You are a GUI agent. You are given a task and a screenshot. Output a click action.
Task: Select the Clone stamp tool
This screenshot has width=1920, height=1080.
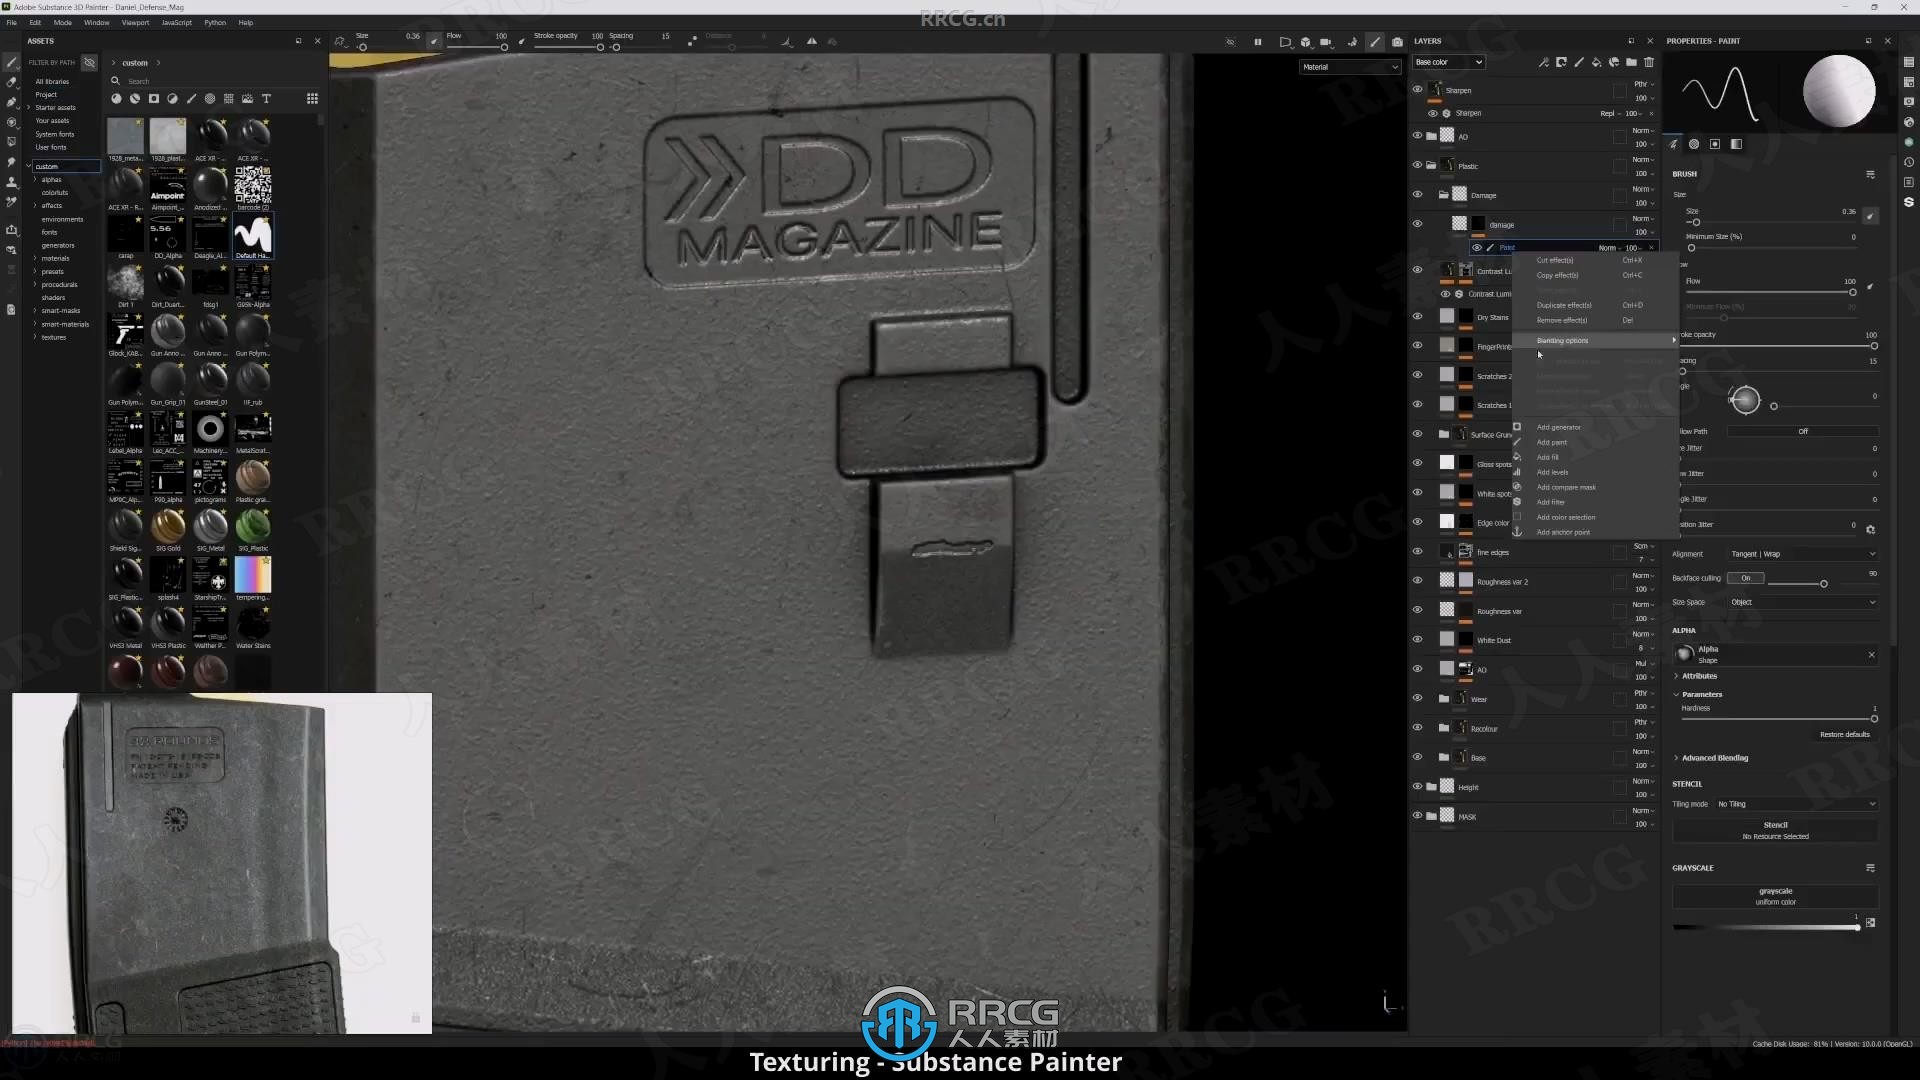click(x=11, y=182)
